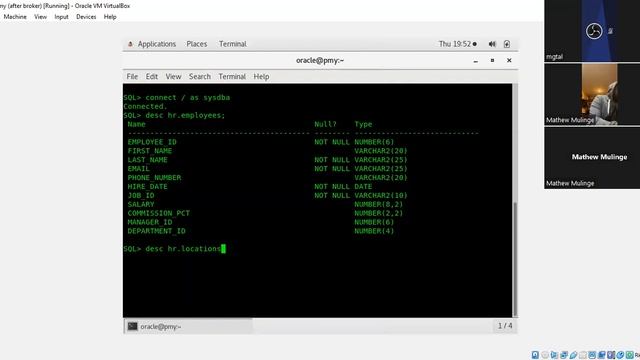Open the terminal File menu

coord(132,76)
